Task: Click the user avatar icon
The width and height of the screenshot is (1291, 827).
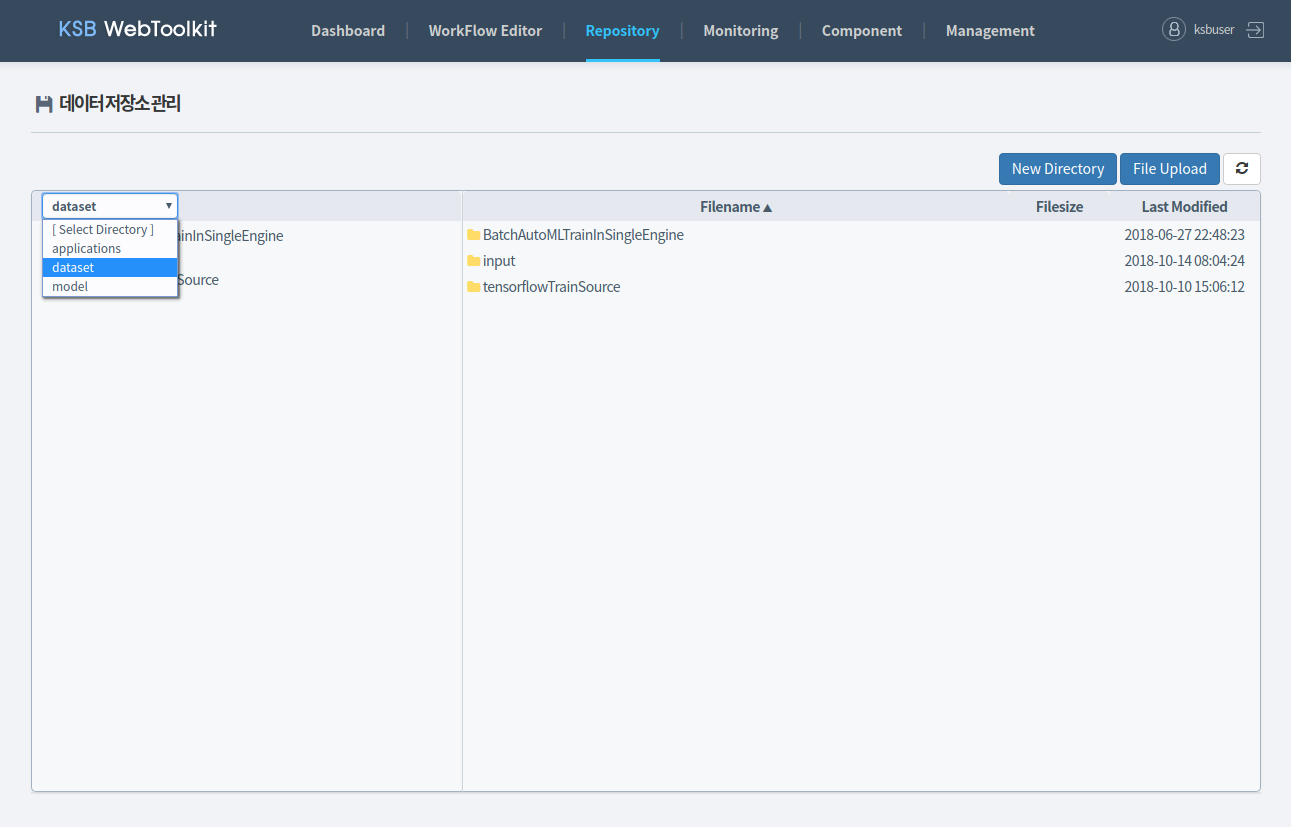Action: pos(1173,30)
